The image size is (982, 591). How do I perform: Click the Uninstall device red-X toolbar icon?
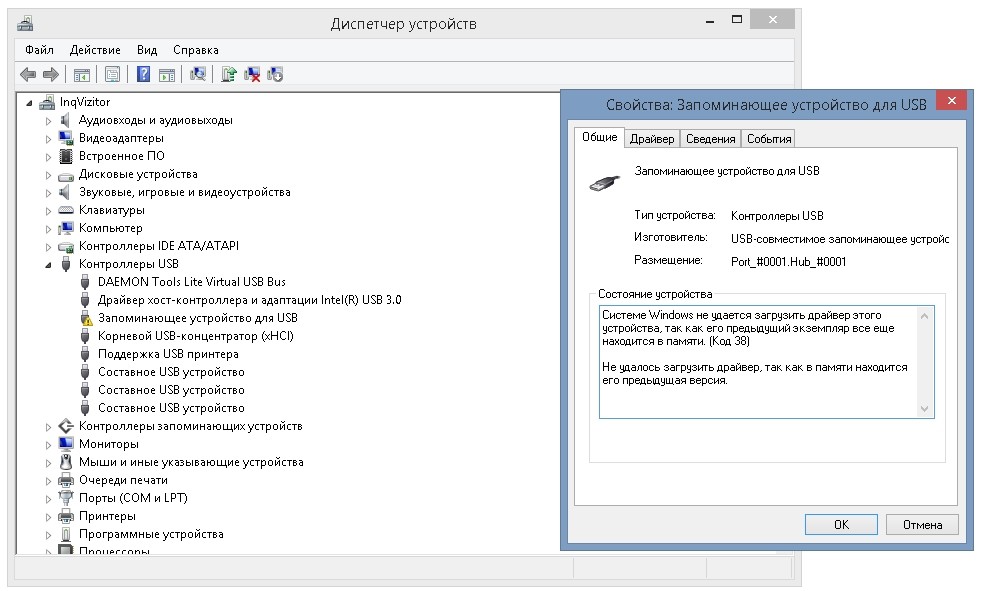[252, 75]
